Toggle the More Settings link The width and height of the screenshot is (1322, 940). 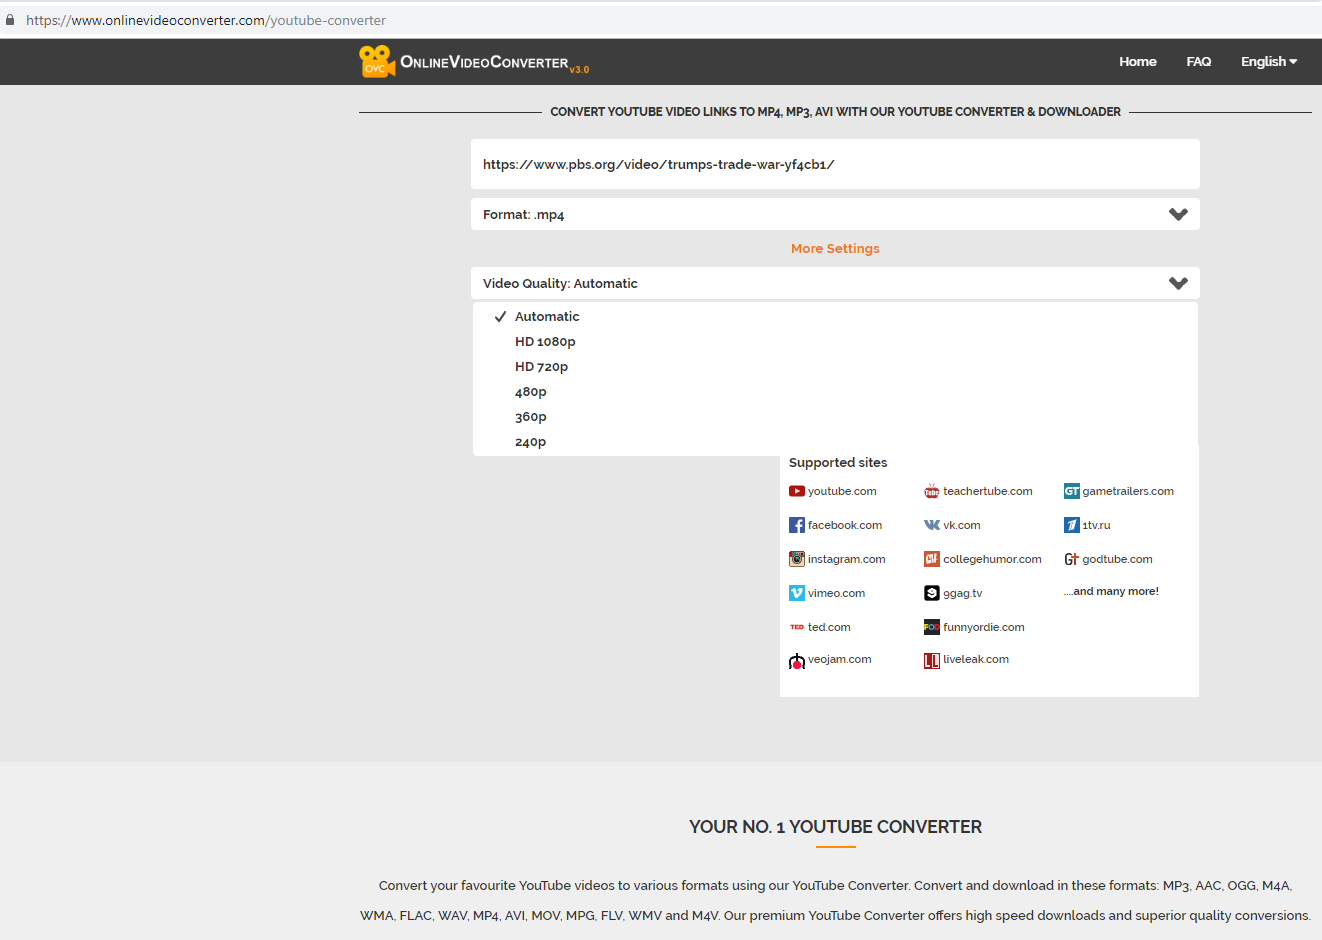(835, 248)
